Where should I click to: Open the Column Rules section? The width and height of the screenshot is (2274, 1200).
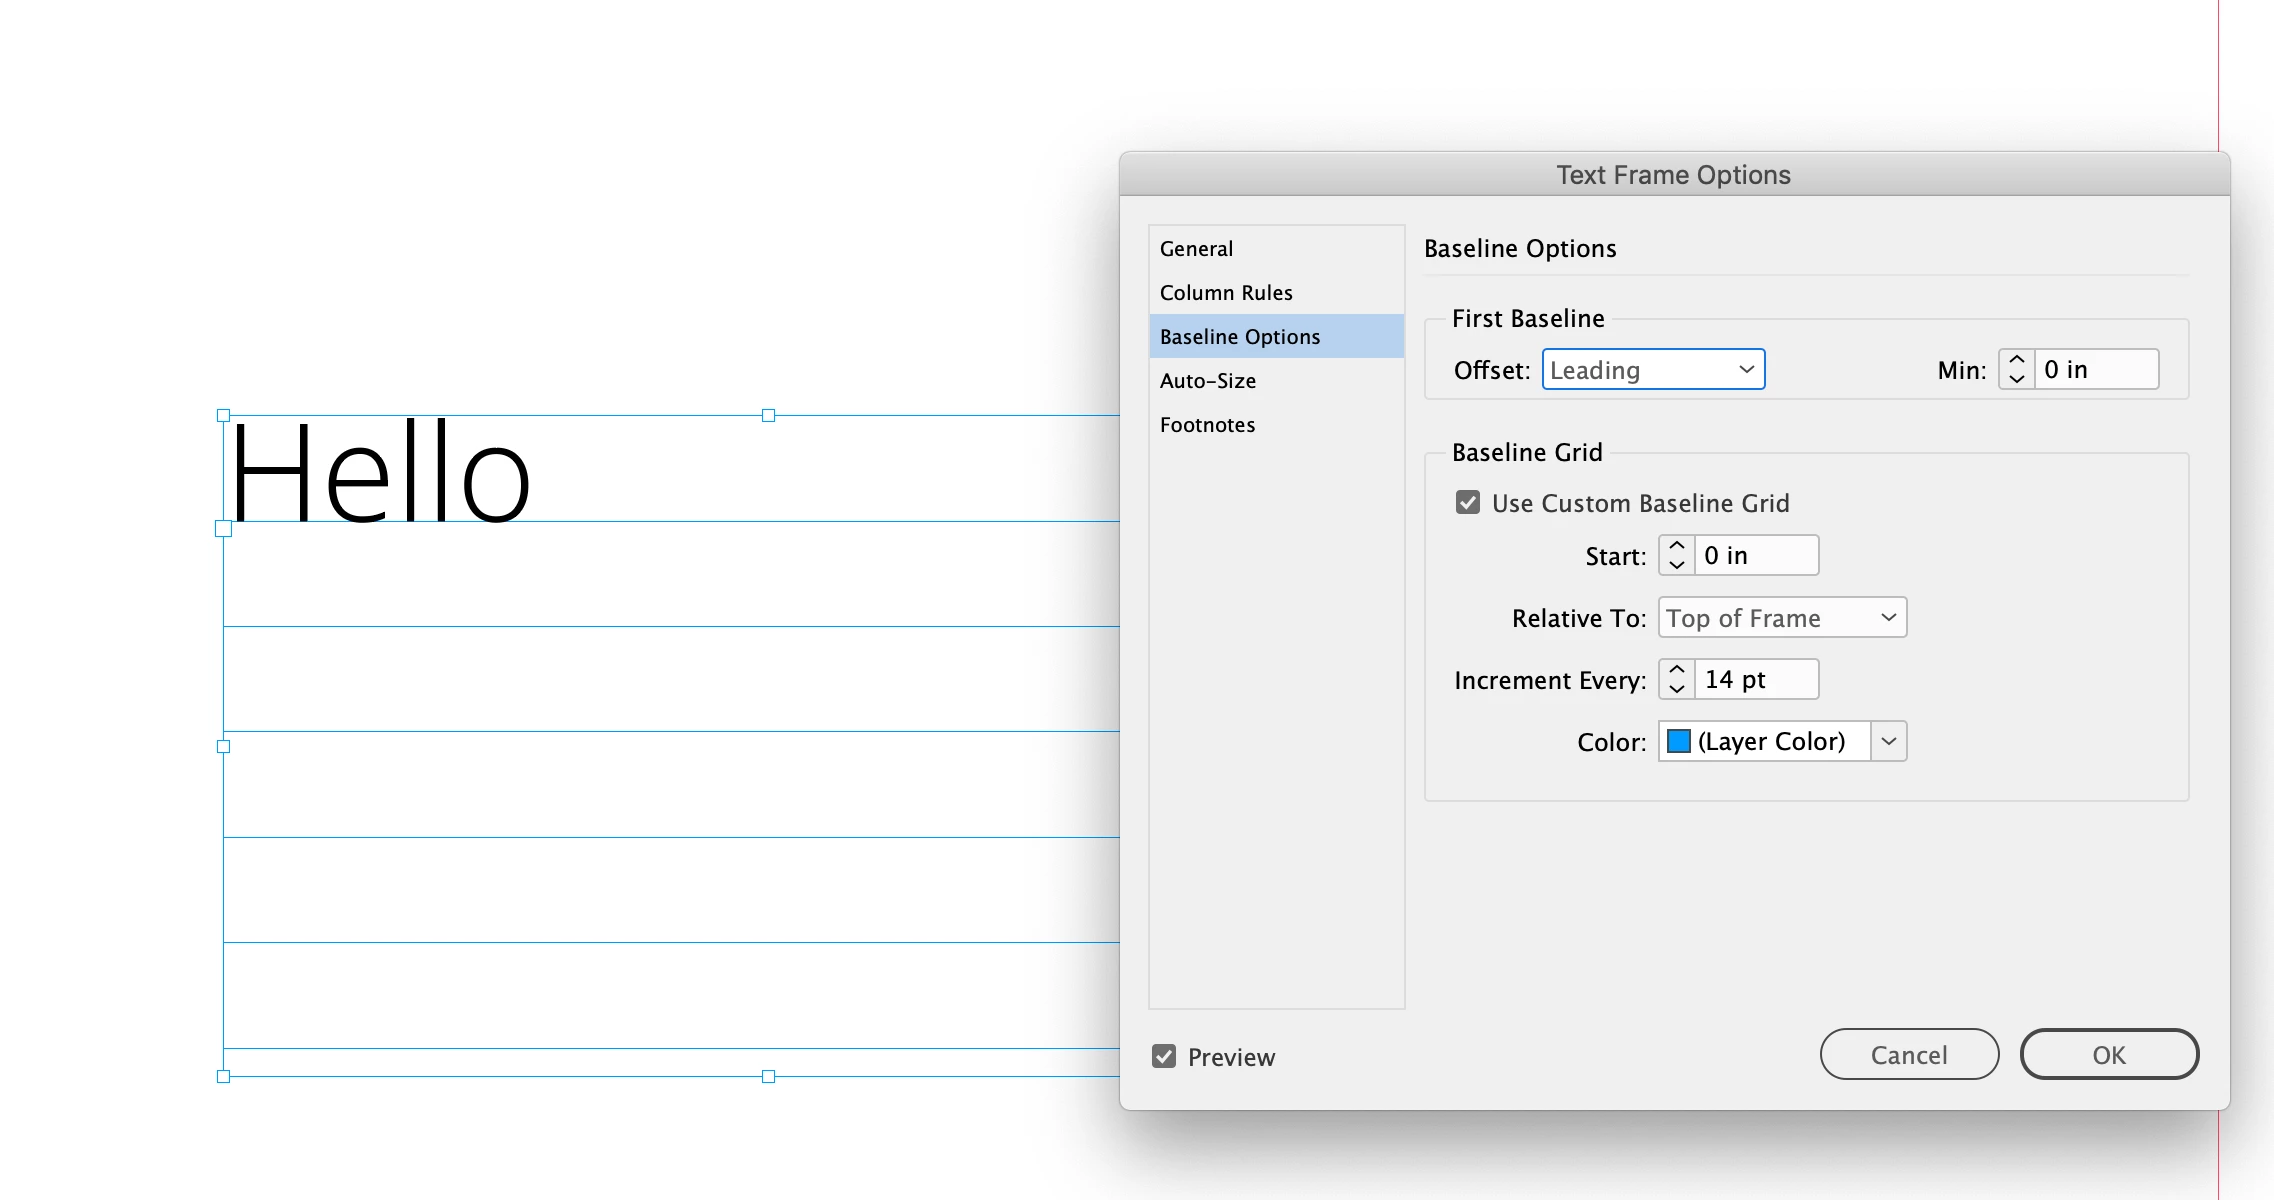pos(1226,293)
